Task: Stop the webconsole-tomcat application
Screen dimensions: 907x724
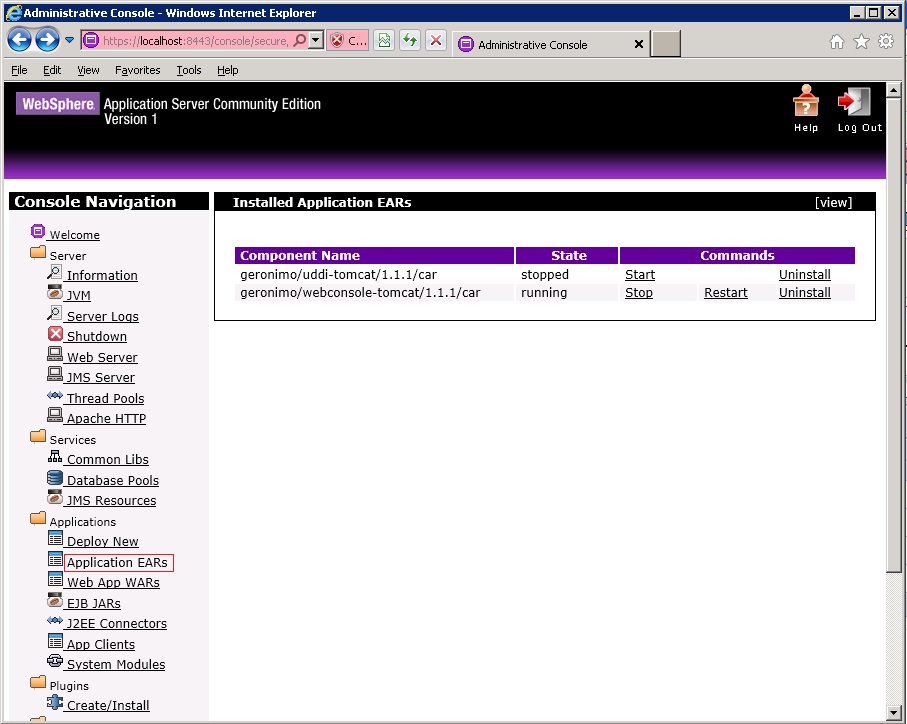Action: pyautogui.click(x=639, y=293)
